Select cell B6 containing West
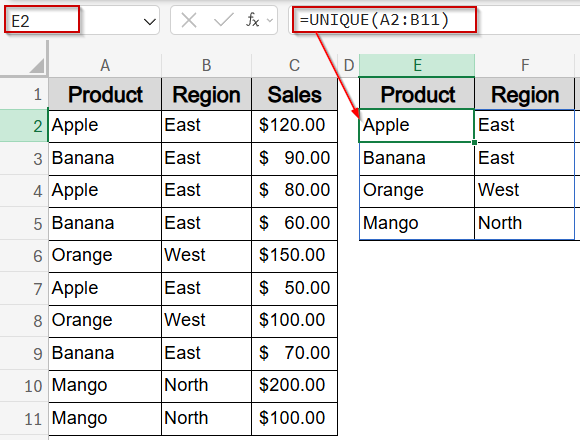The width and height of the screenshot is (580, 440). [206, 256]
